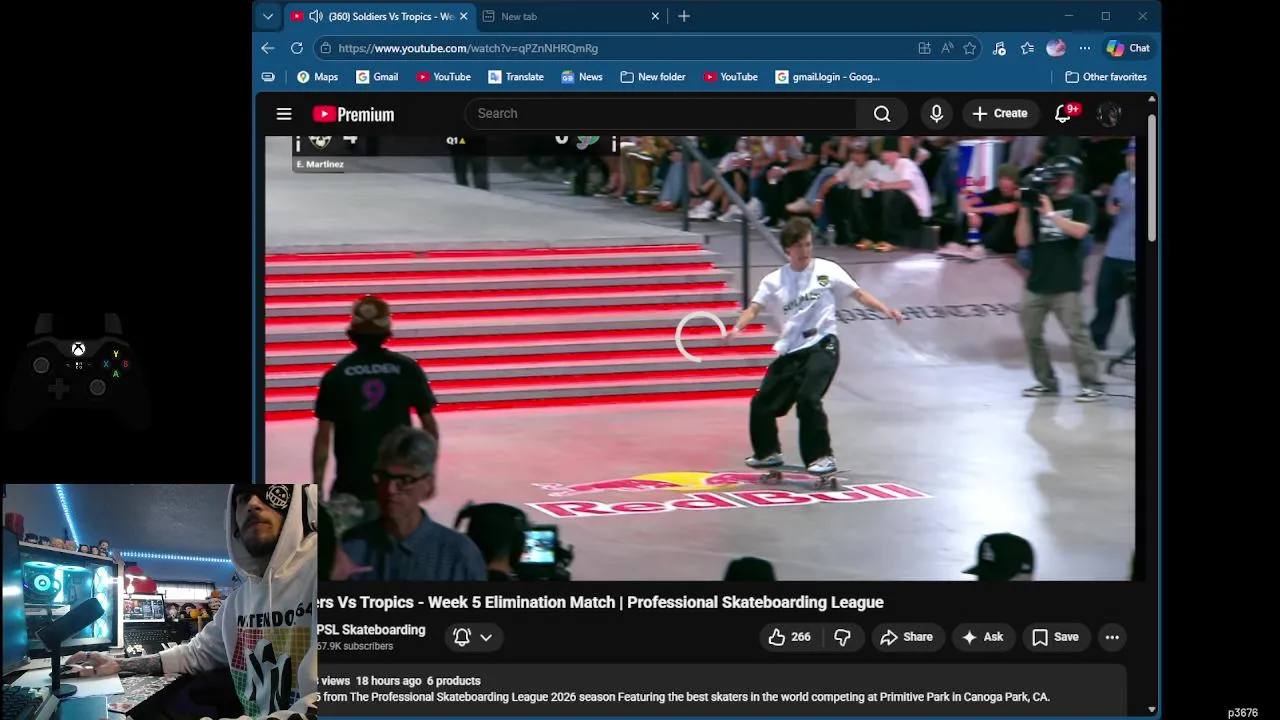
Task: Click the 18 hours ago text
Action: pyautogui.click(x=389, y=681)
